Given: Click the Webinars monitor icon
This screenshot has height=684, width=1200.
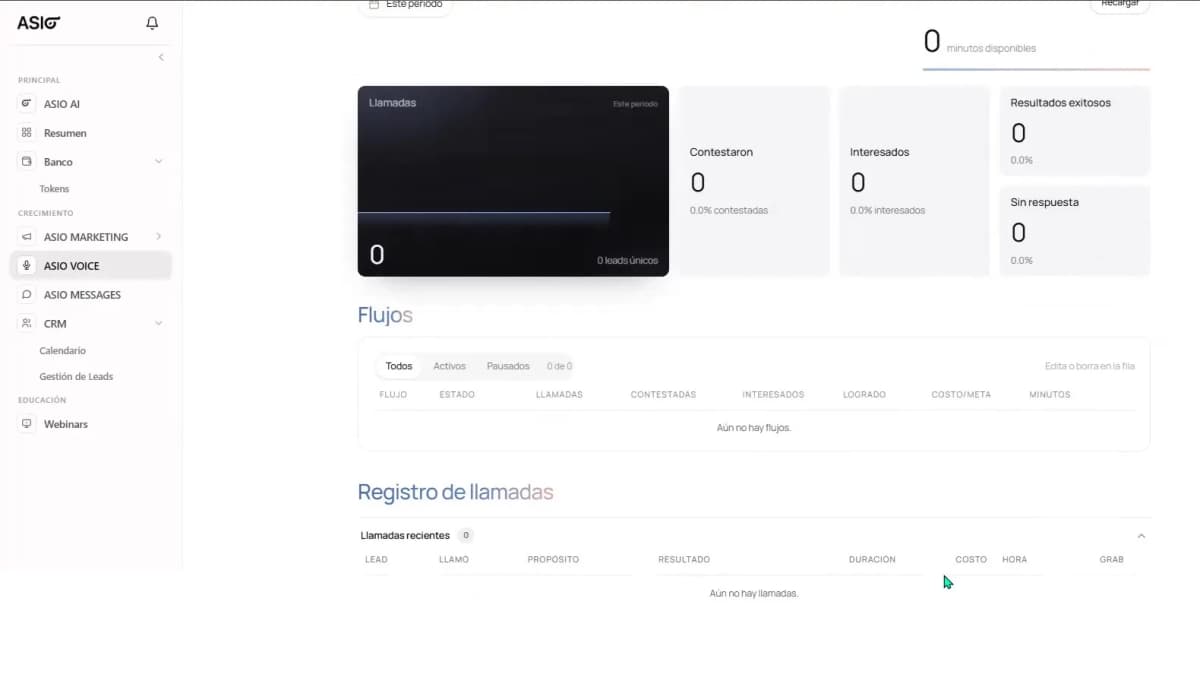Looking at the screenshot, I should [x=27, y=424].
